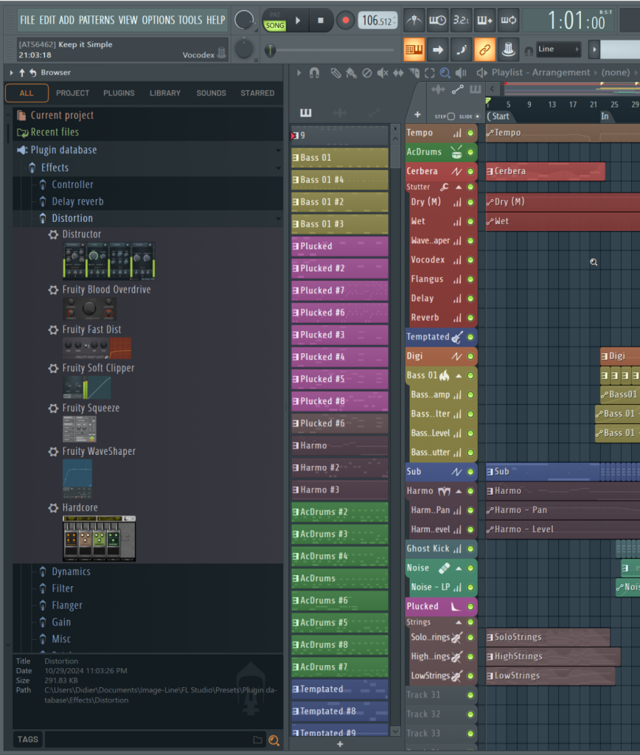Toggle link to controller chain icon

coord(484,49)
